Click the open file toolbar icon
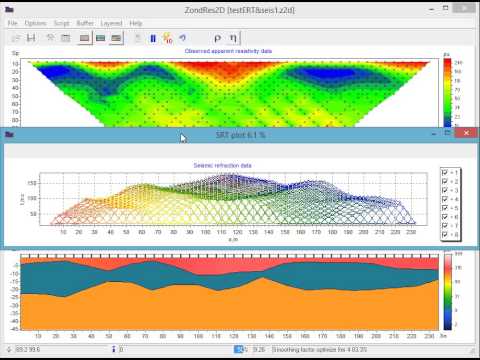 point(16,38)
